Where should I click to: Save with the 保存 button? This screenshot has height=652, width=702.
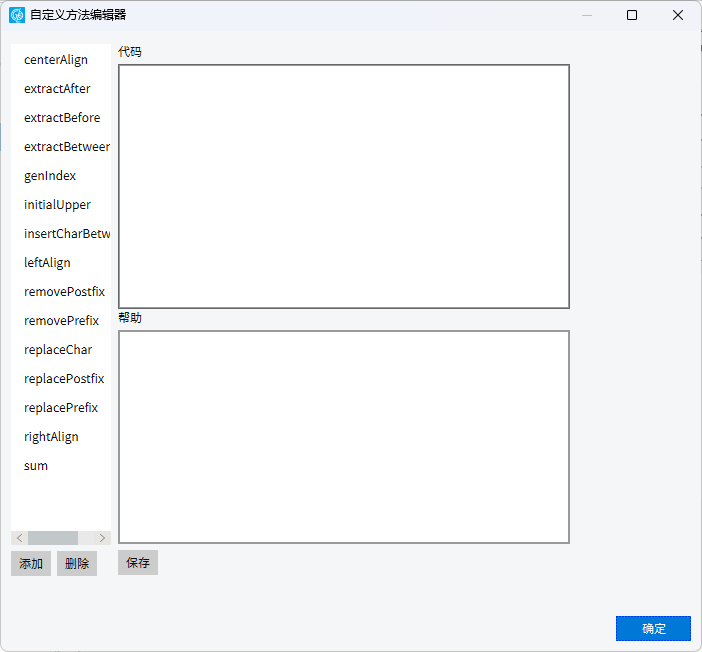138,562
